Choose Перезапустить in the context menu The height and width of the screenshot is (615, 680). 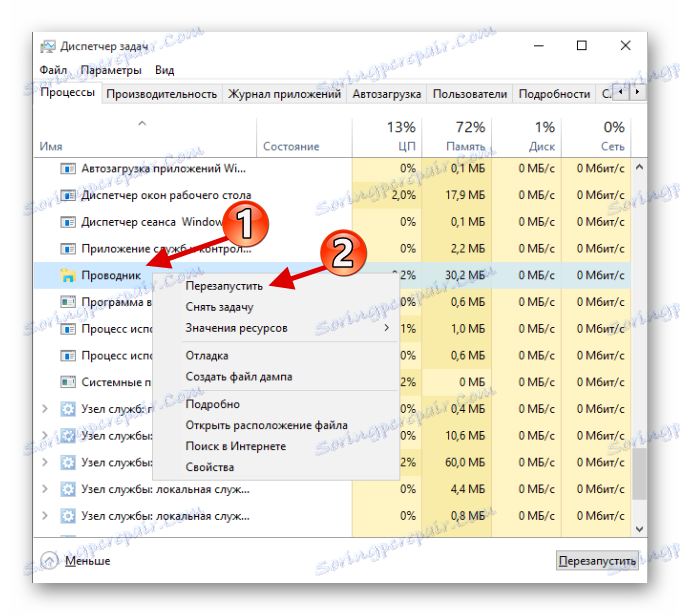(x=224, y=286)
